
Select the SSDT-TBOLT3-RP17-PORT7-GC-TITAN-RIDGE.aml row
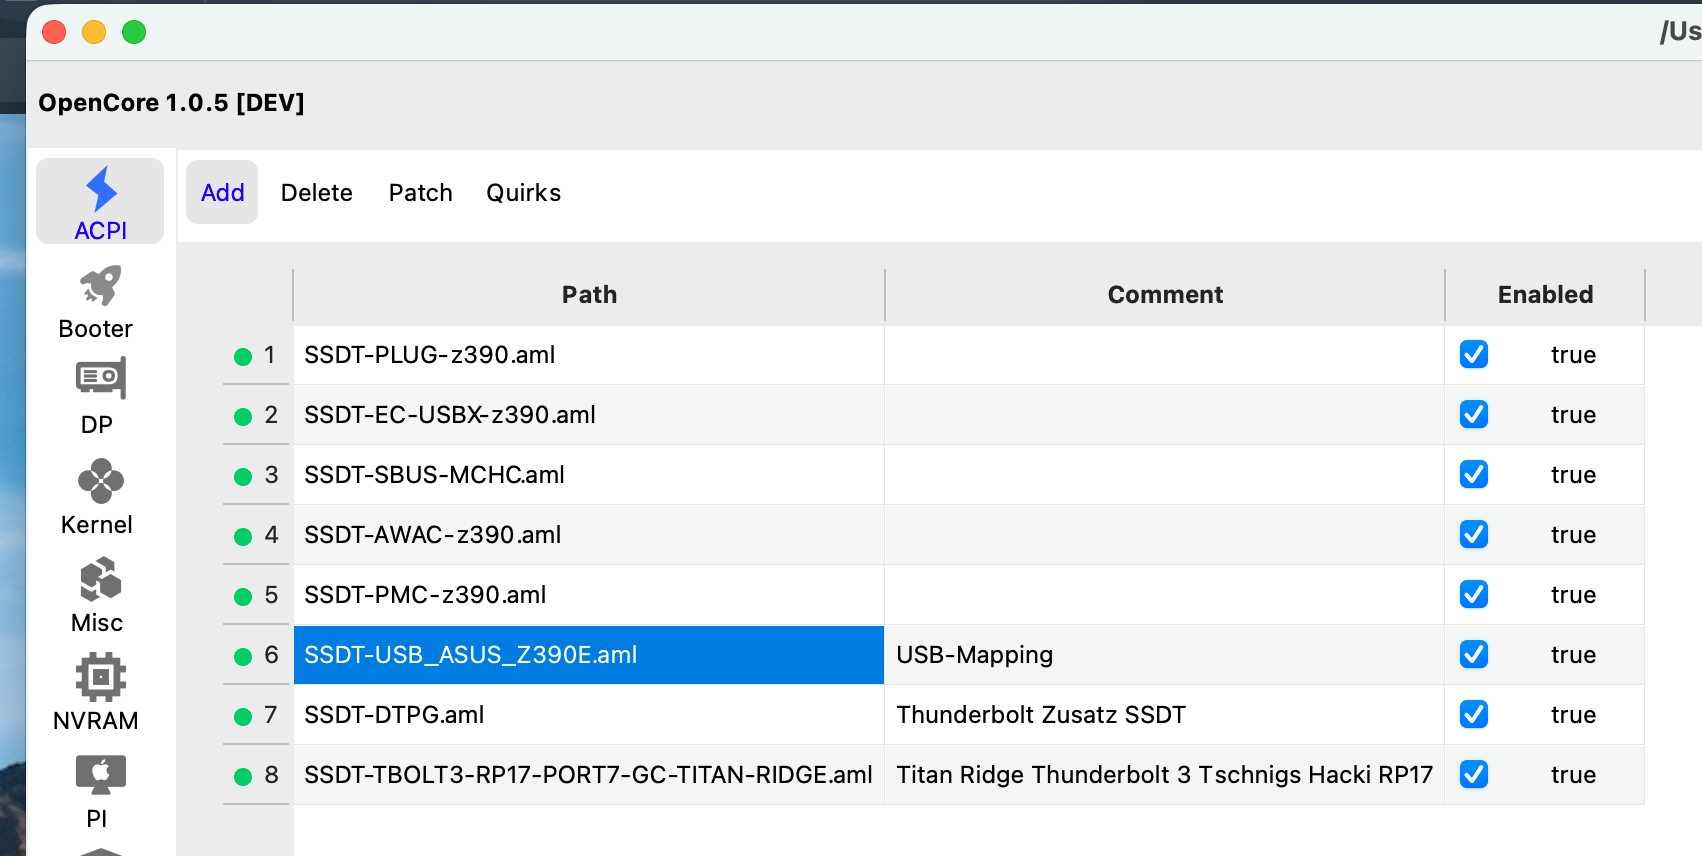tap(588, 775)
